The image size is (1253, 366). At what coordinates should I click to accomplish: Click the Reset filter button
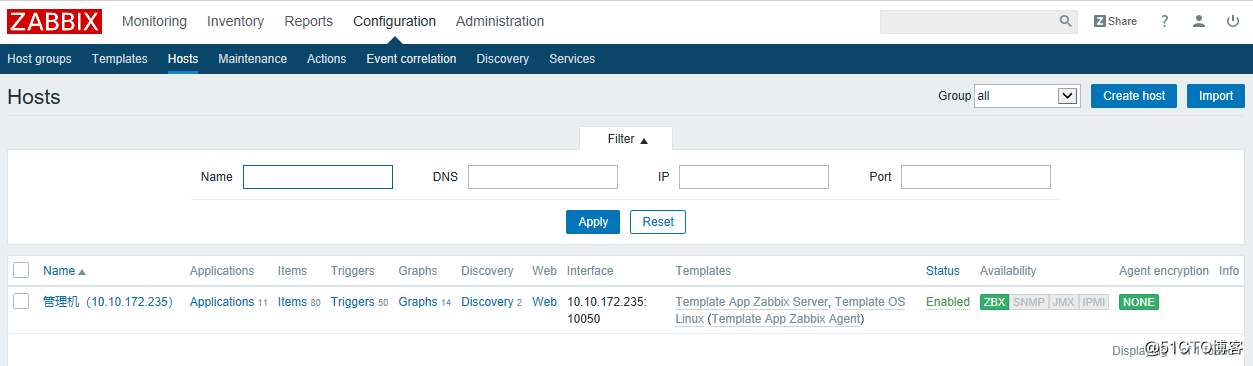coord(658,222)
